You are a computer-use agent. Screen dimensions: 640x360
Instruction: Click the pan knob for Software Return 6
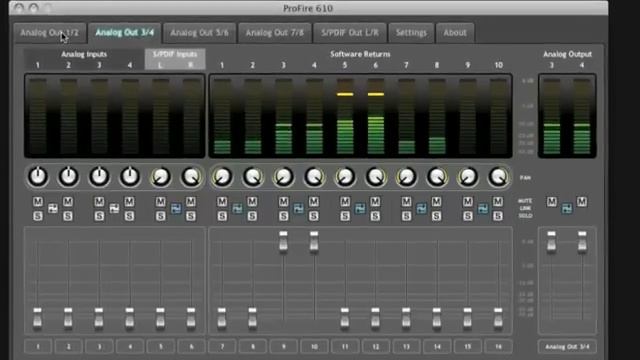[x=376, y=177]
